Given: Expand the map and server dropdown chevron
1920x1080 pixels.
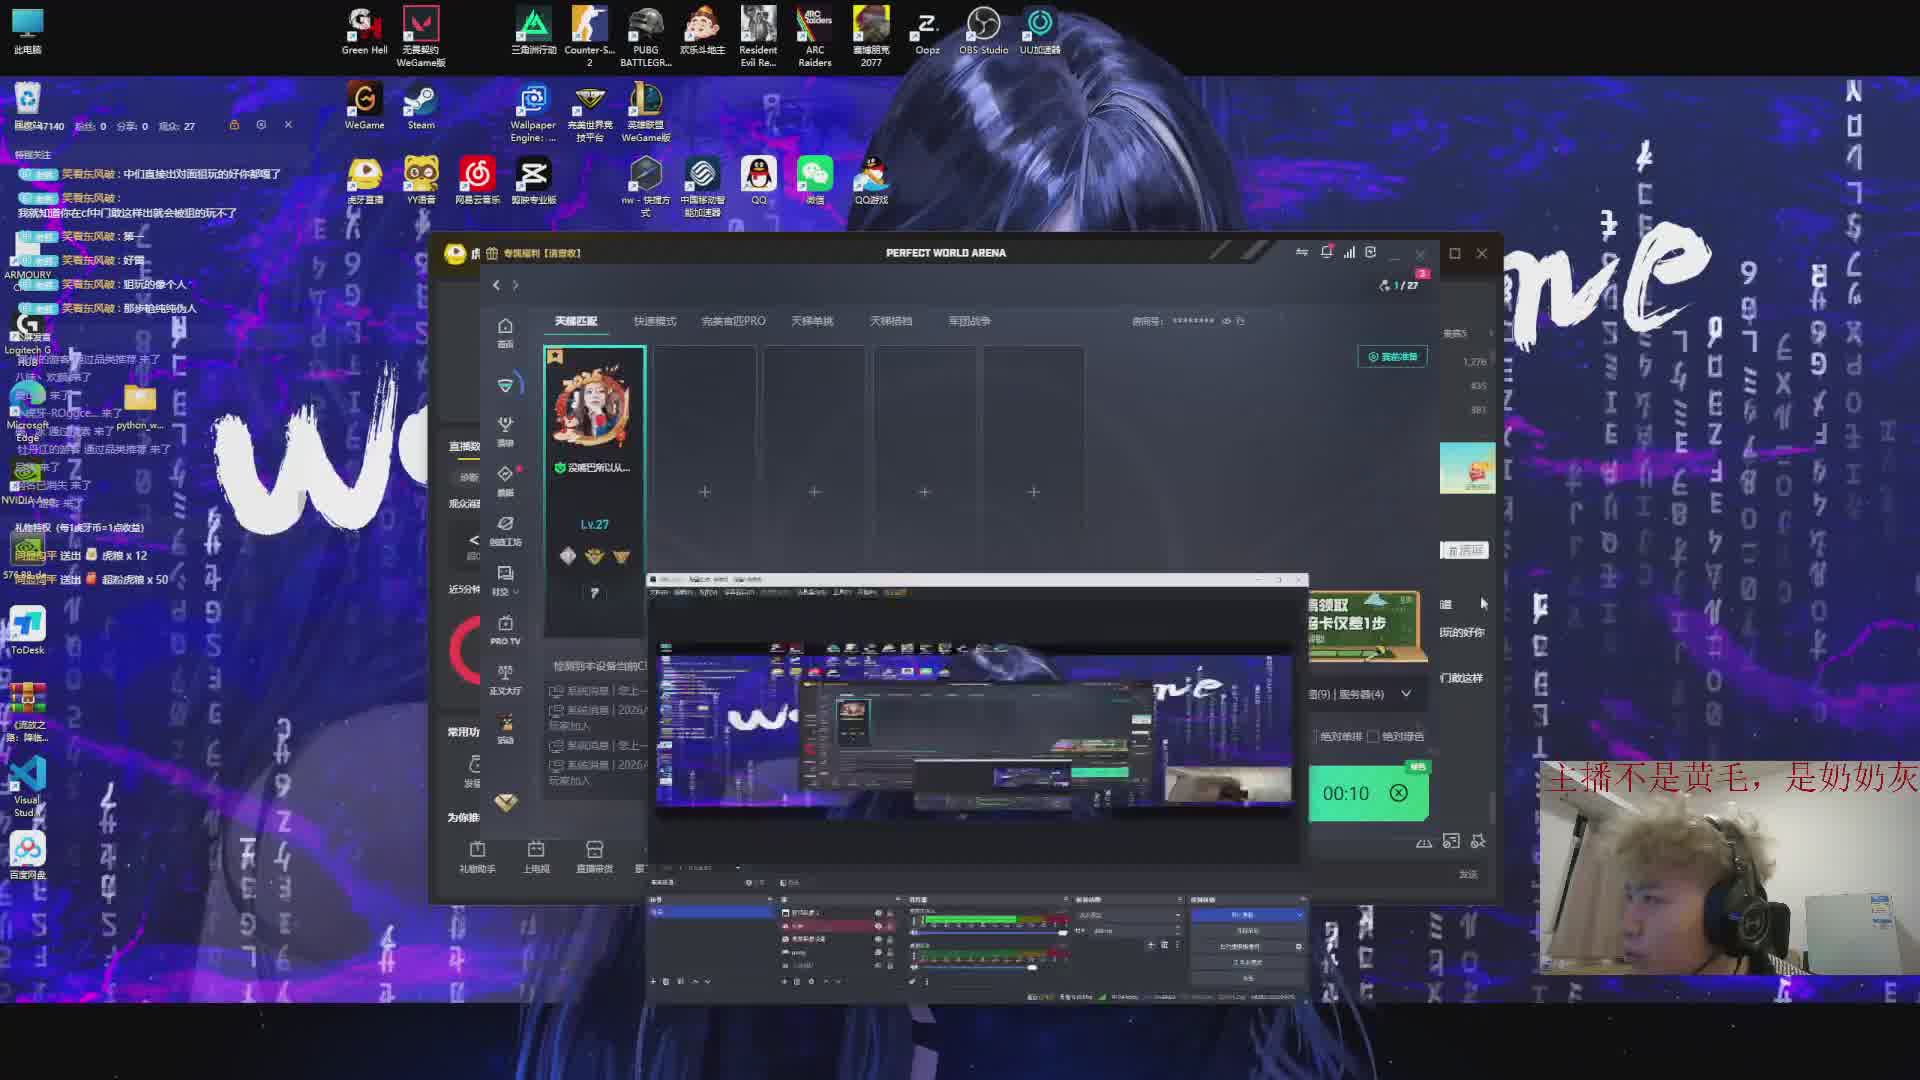Looking at the screenshot, I should 1406,693.
